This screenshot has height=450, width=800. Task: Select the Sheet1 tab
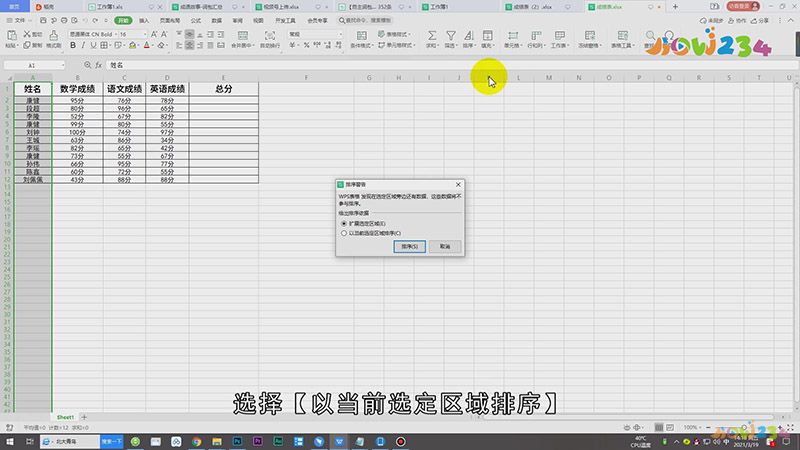[x=65, y=417]
